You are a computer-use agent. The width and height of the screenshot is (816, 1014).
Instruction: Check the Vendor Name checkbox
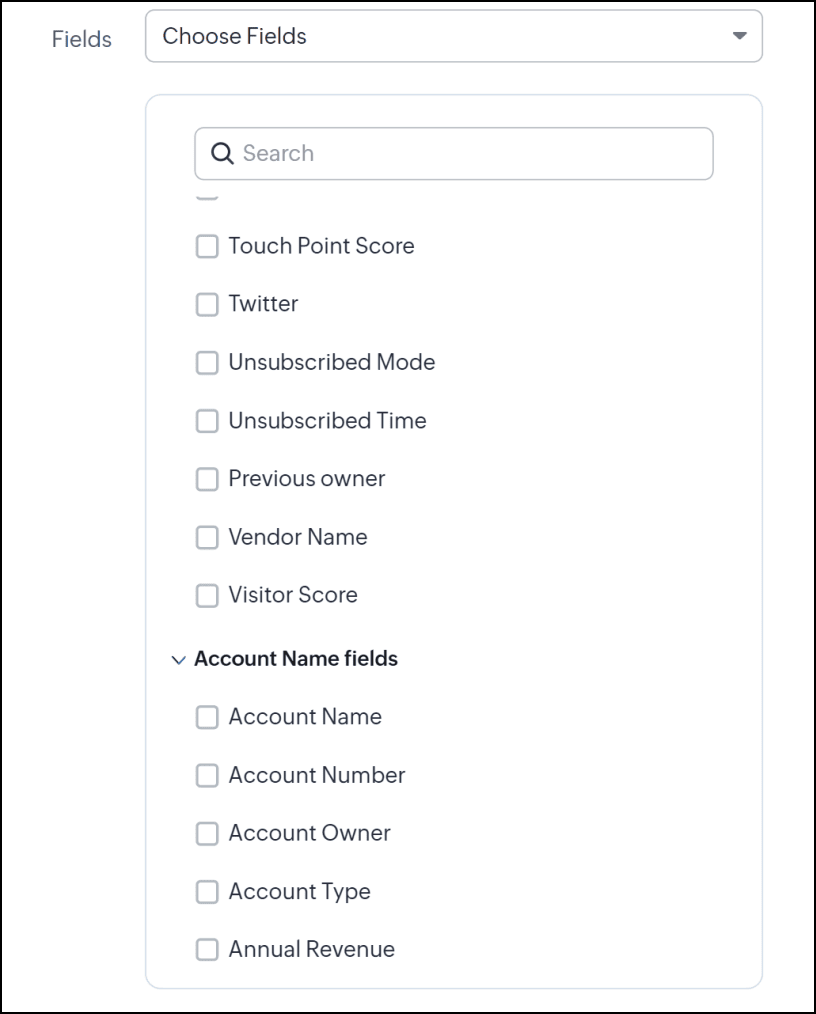click(x=207, y=537)
